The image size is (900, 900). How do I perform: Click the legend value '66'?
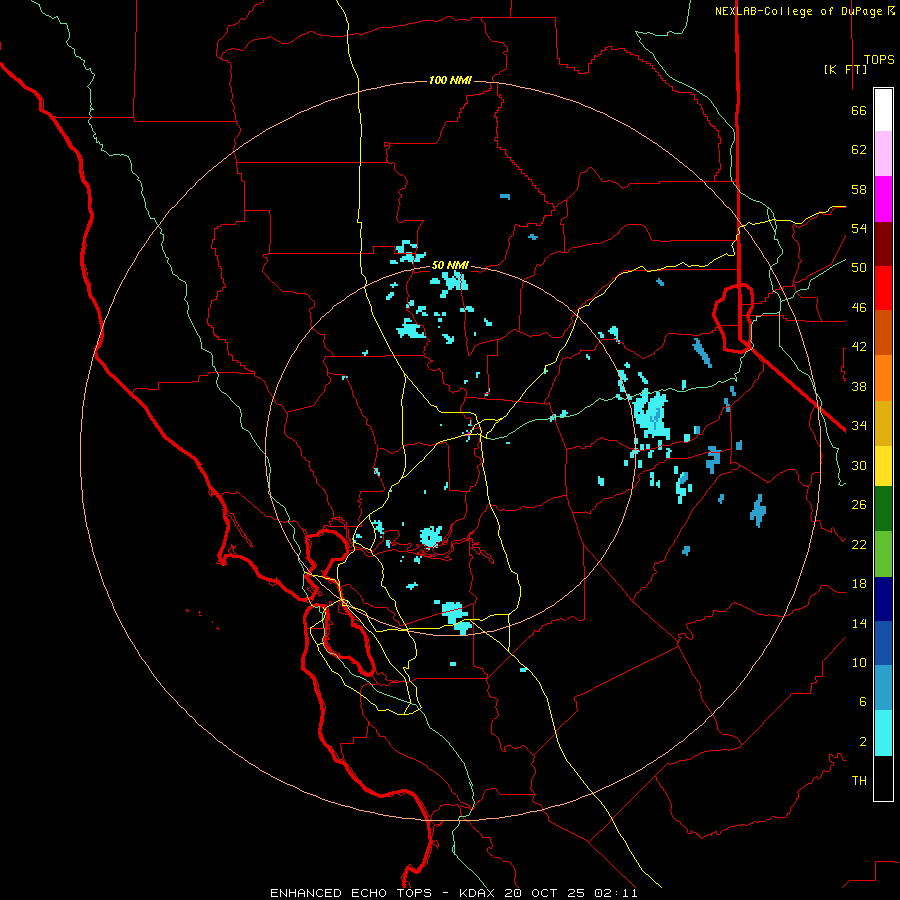tap(859, 111)
